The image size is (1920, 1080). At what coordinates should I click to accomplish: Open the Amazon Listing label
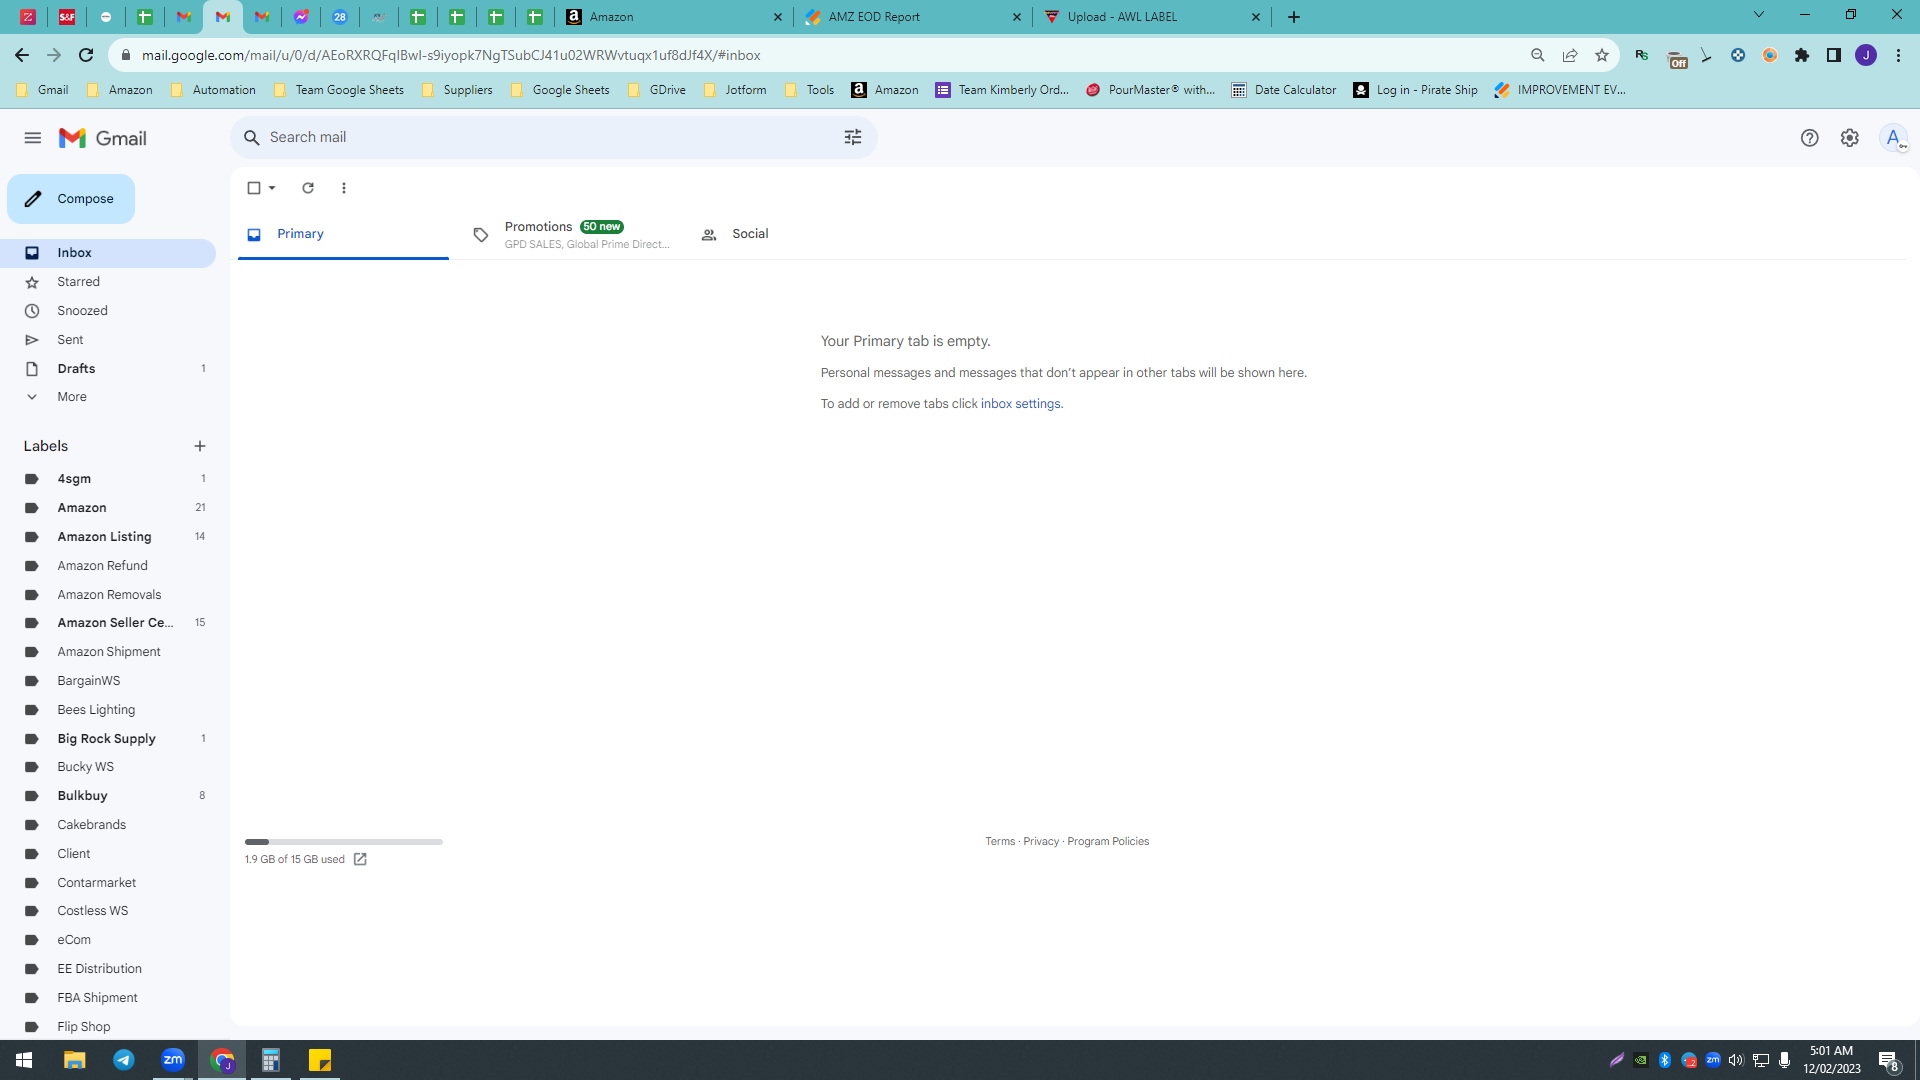coord(108,537)
